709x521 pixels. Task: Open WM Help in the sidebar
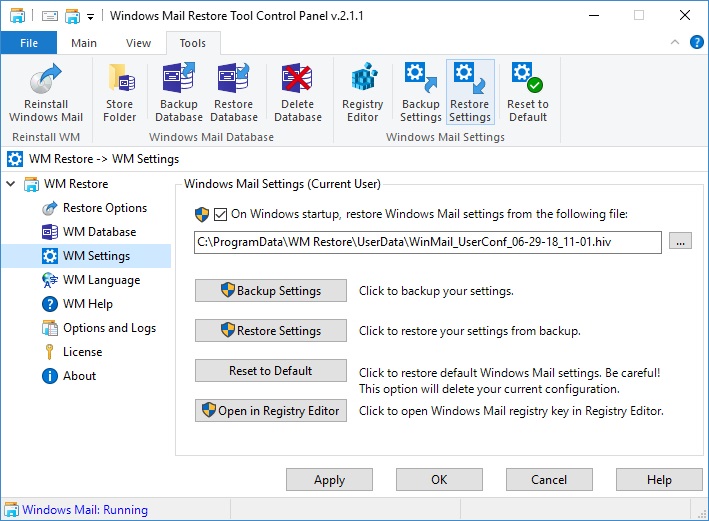coord(88,304)
